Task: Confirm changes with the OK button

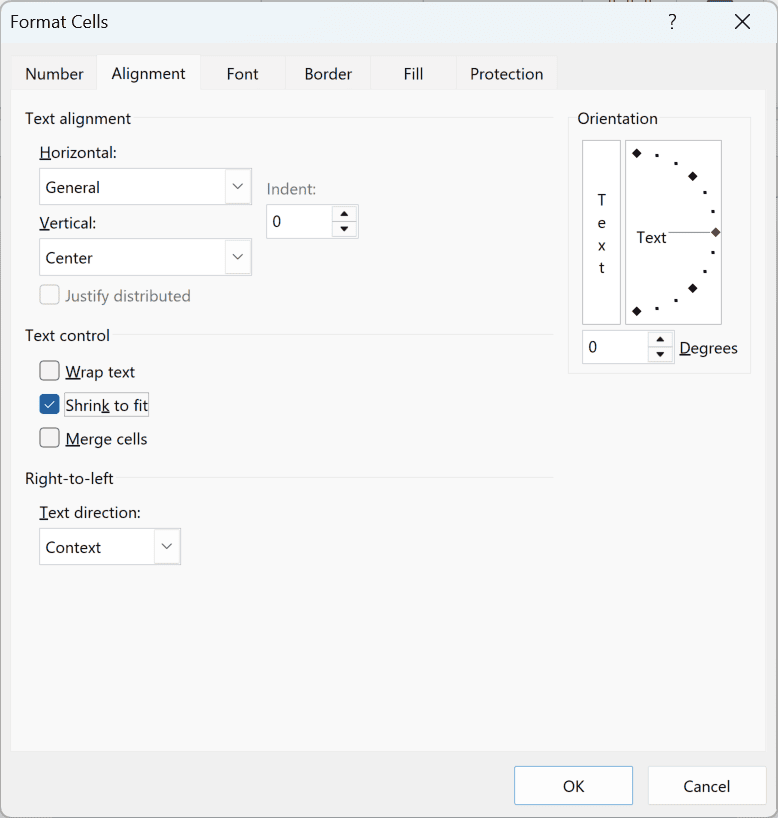Action: coord(573,786)
